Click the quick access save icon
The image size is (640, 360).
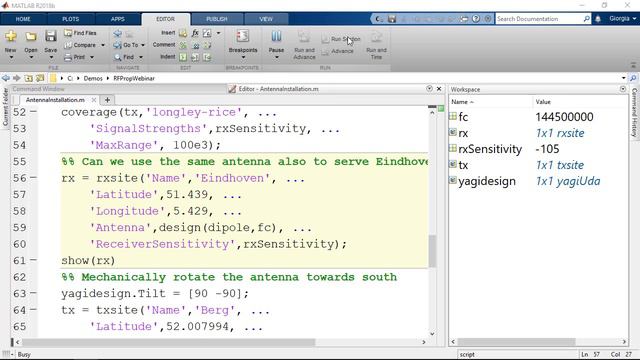coord(392,19)
